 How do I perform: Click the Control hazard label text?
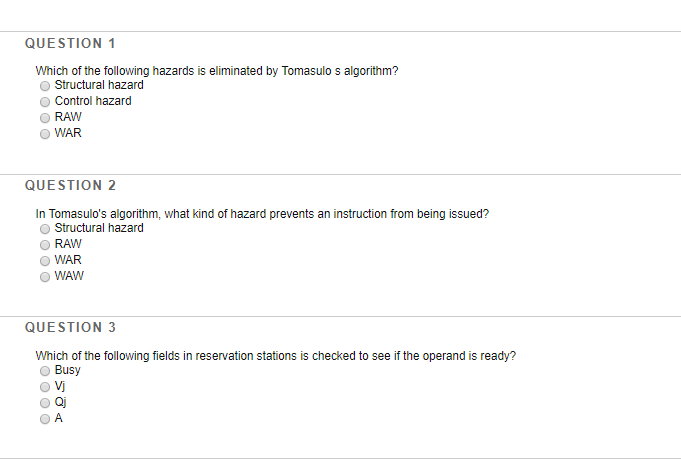pos(93,101)
